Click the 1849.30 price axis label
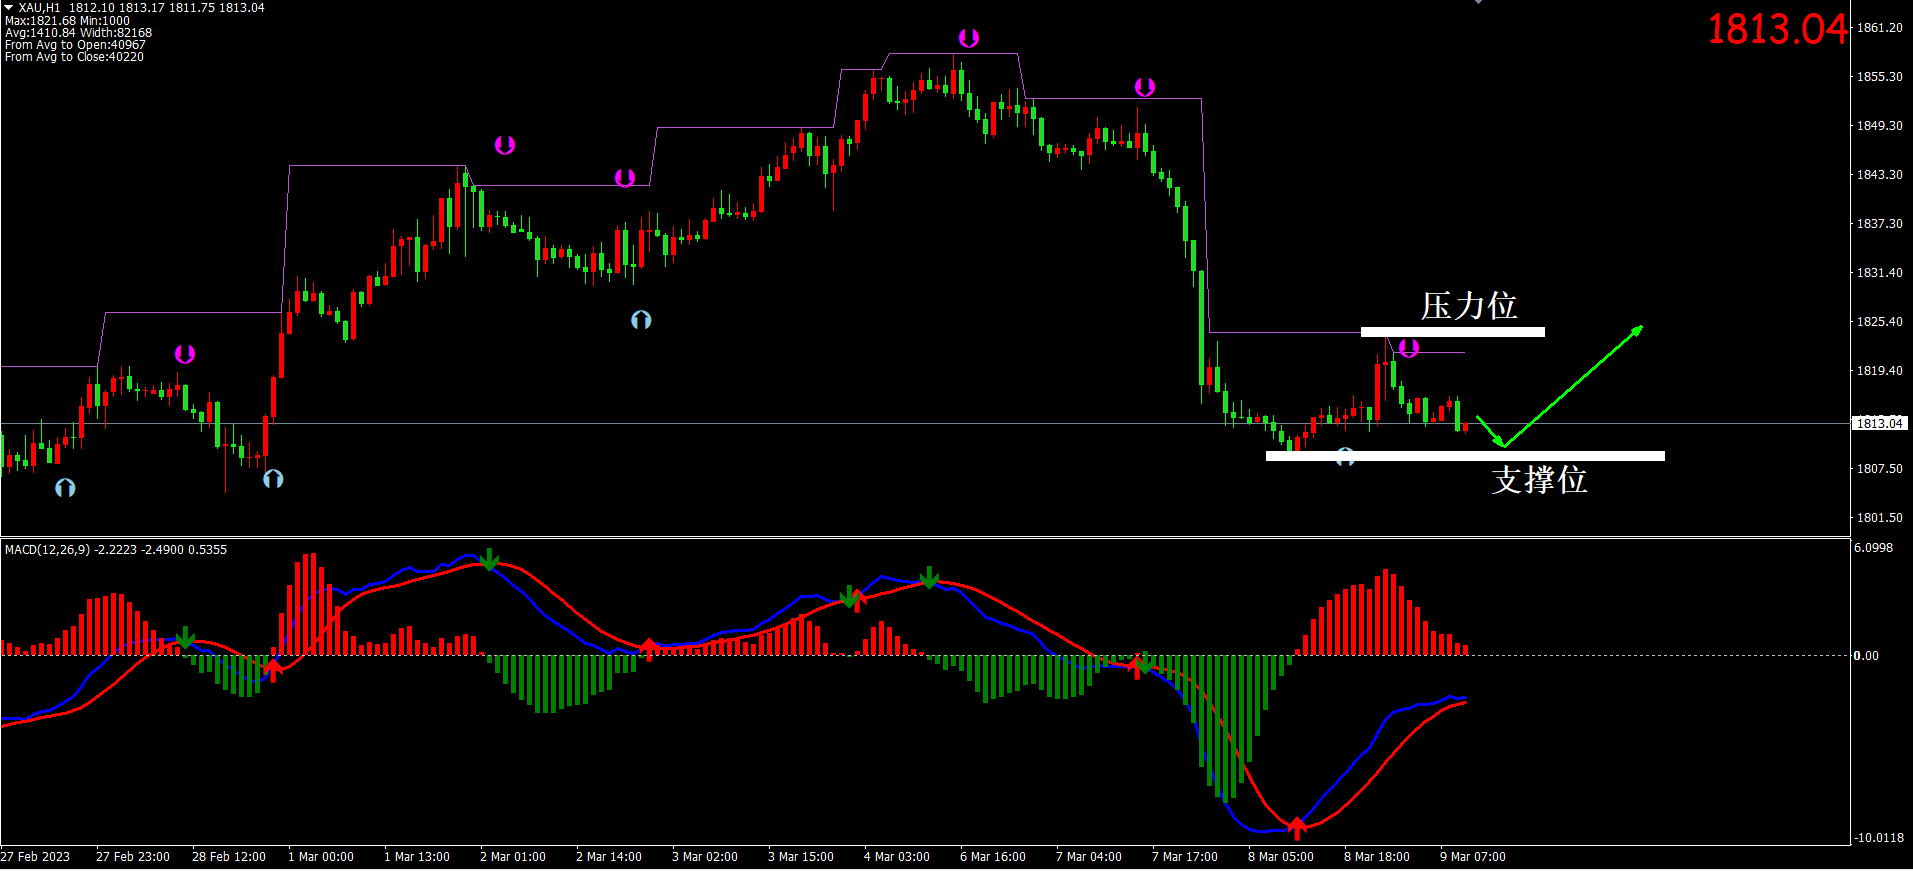 point(1879,126)
